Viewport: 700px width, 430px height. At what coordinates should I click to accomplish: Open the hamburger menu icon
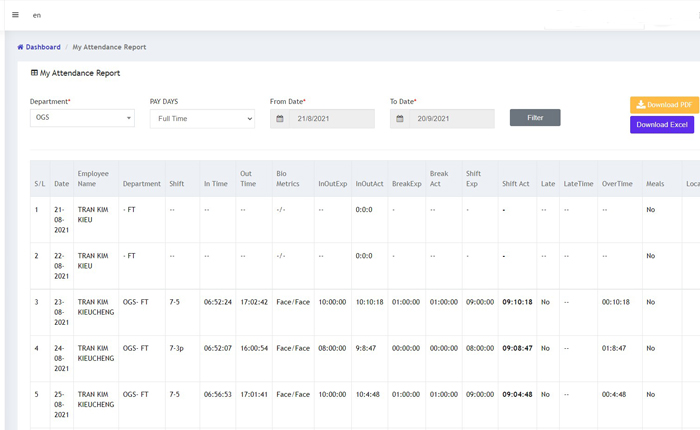(15, 15)
